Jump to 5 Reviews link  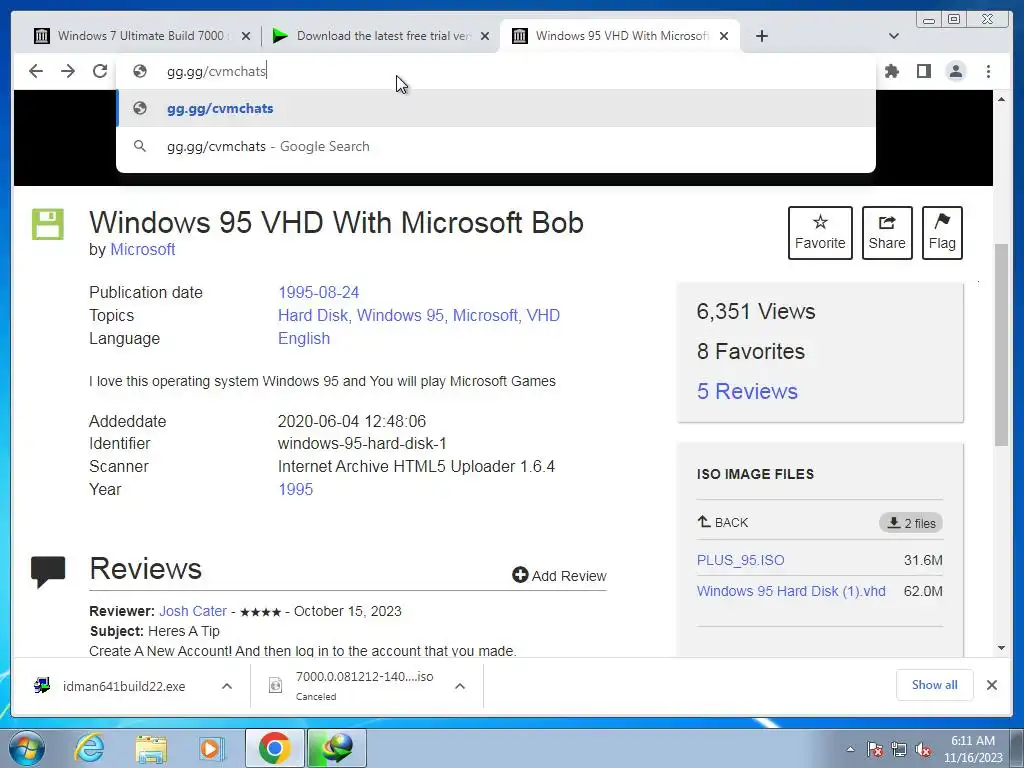(747, 391)
